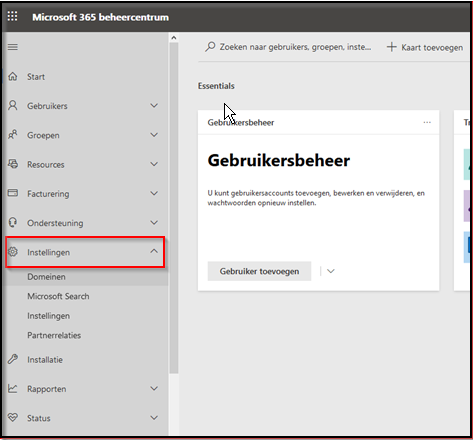The image size is (473, 440).
Task: Click the Essentials section heading
Action: [x=216, y=86]
